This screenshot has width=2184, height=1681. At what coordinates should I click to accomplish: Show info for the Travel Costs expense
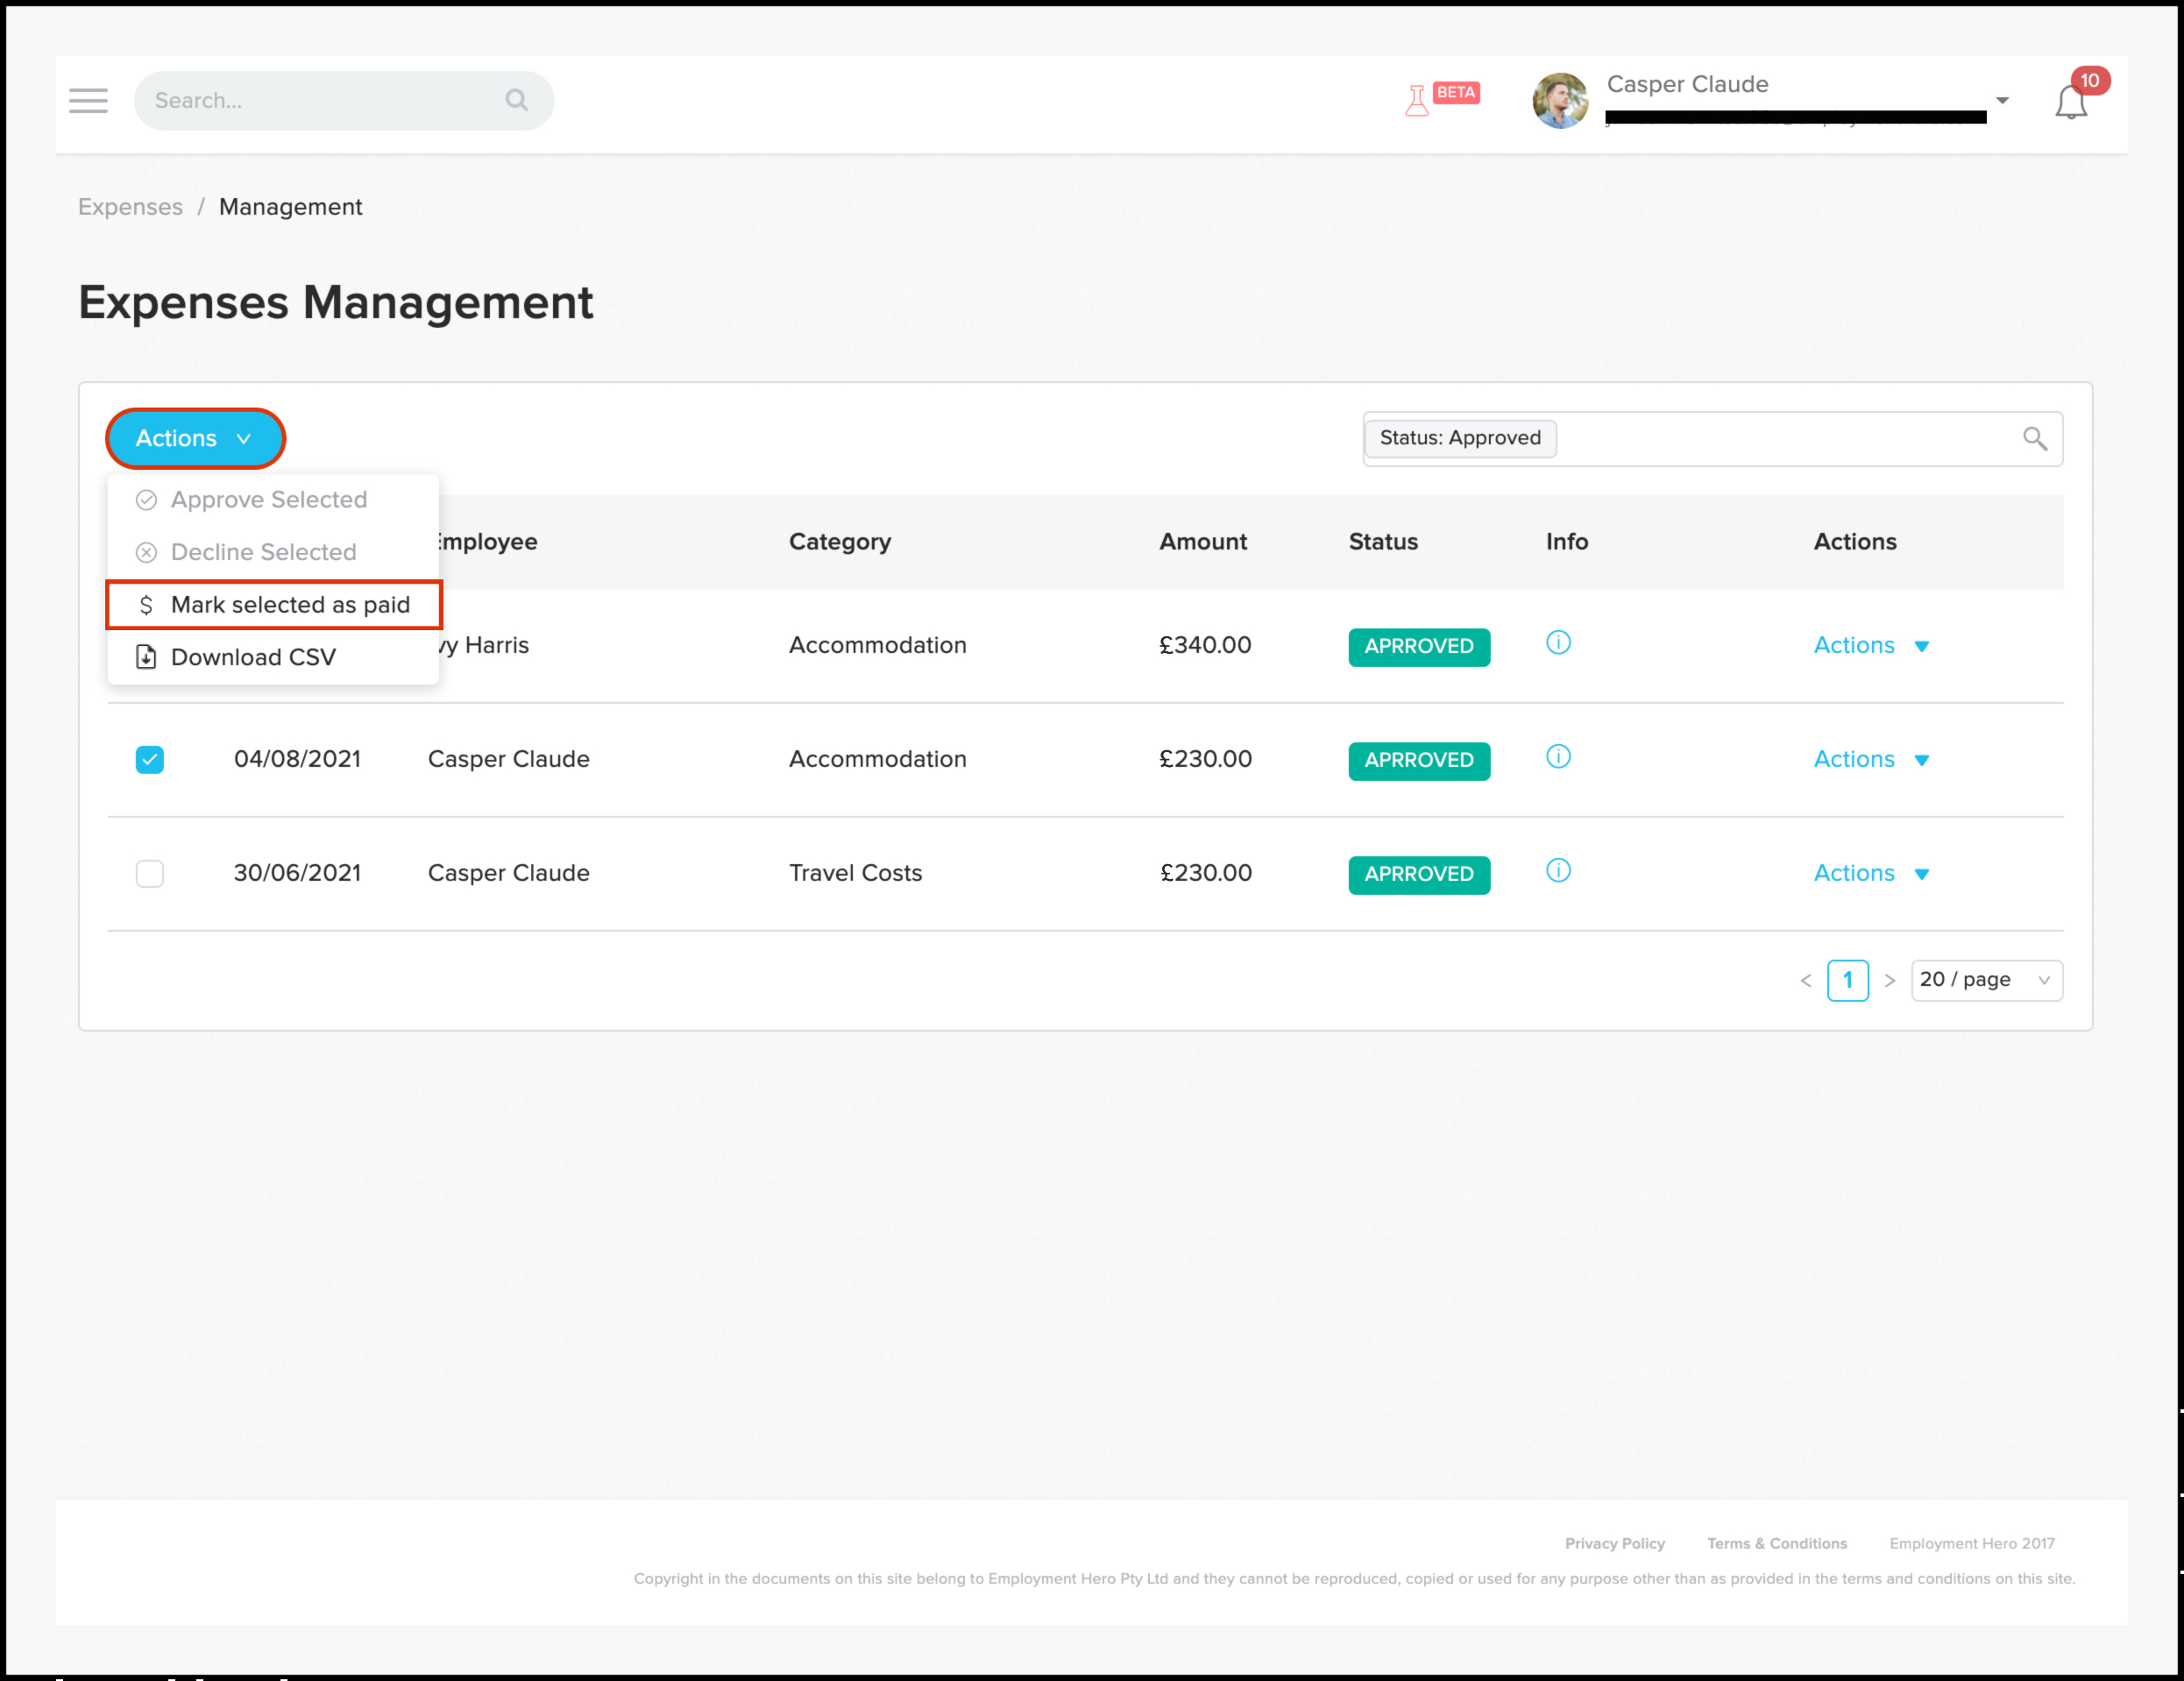(x=1557, y=871)
